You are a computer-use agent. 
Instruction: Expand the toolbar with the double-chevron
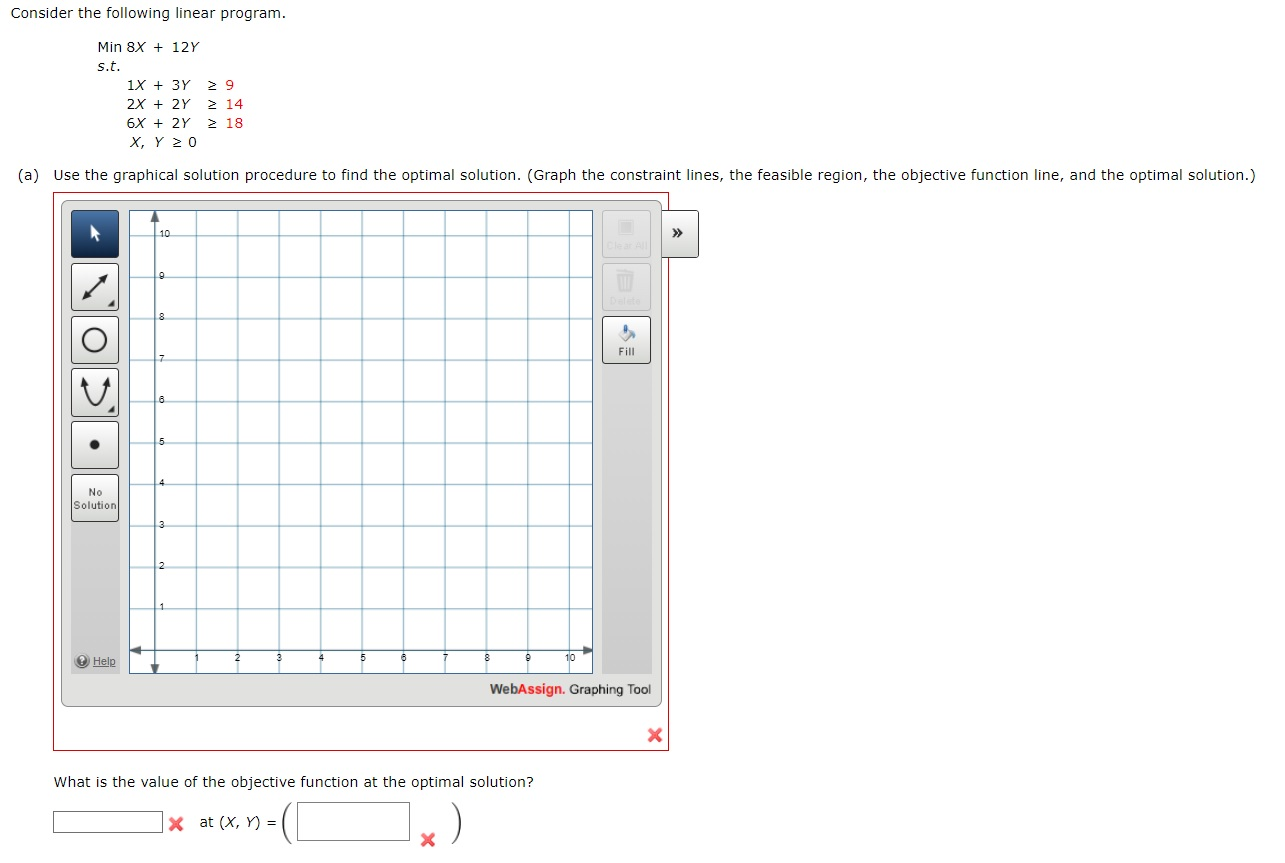click(678, 233)
